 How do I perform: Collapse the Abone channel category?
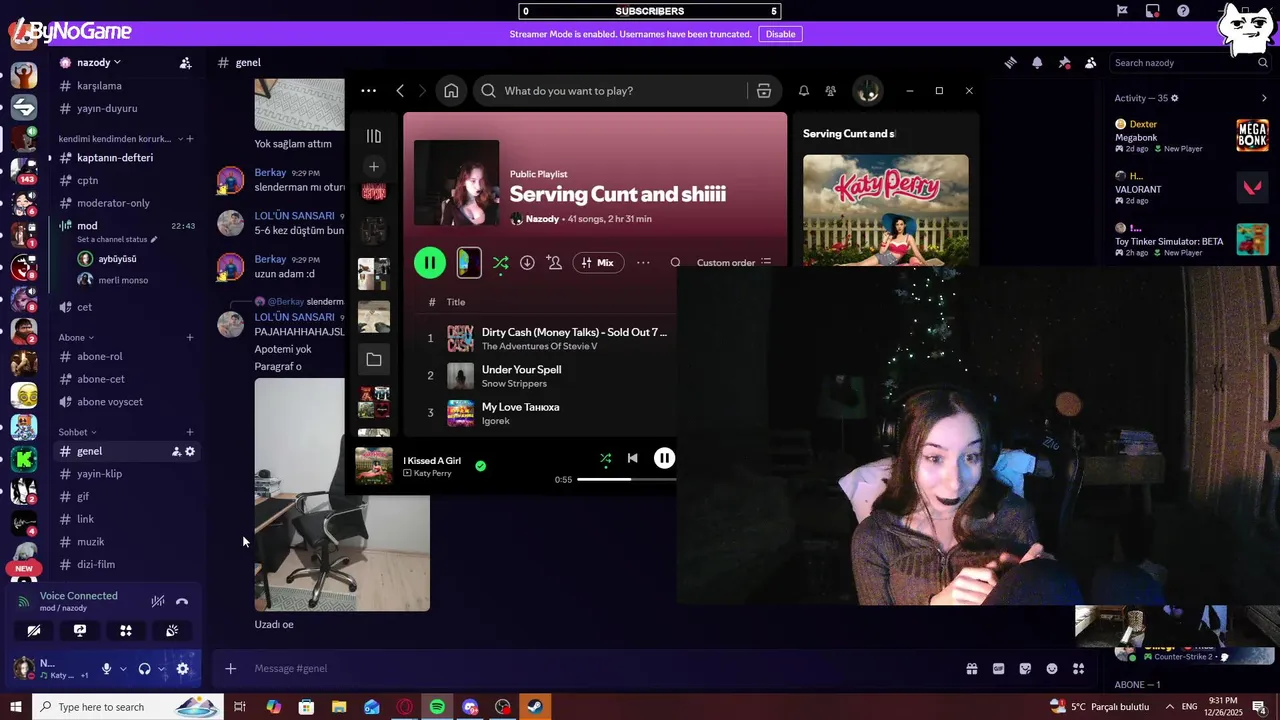(76, 338)
